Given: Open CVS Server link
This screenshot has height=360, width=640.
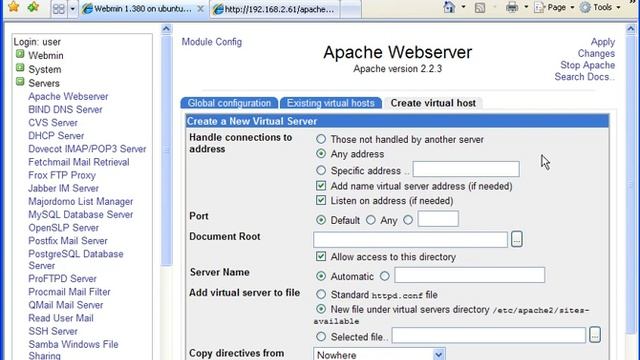Looking at the screenshot, I should [x=53, y=123].
